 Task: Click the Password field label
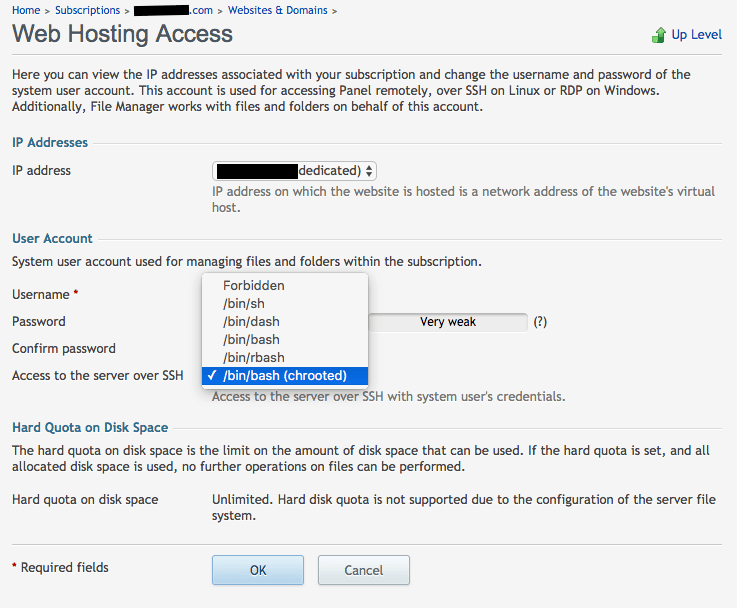point(39,322)
